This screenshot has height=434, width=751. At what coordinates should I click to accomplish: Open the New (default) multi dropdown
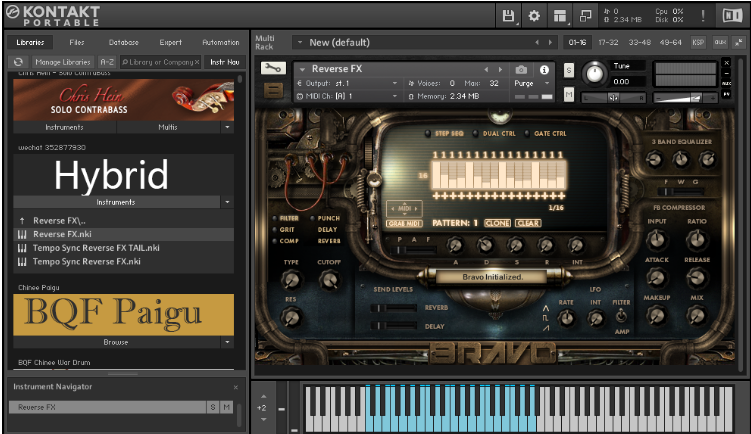[x=300, y=42]
